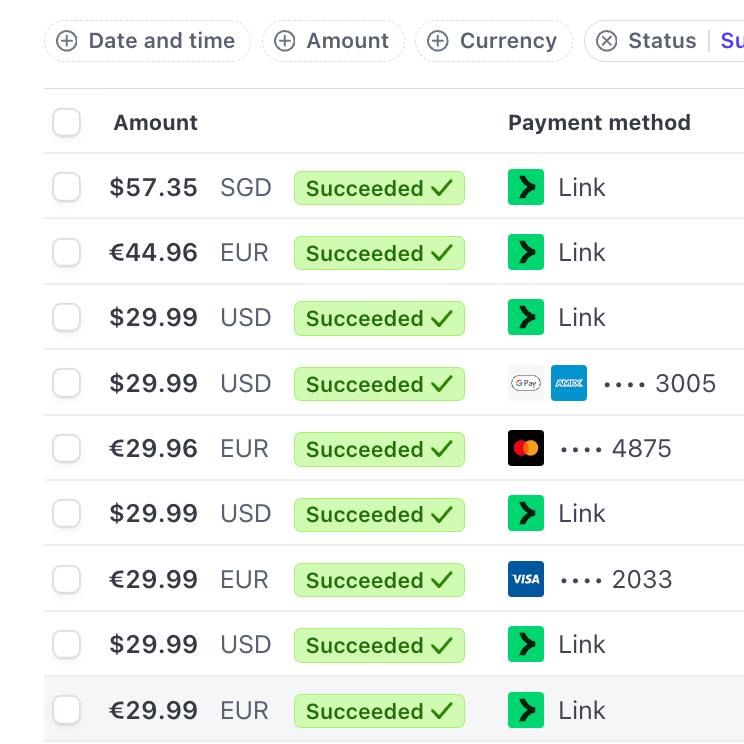The height and width of the screenshot is (744, 744).
Task: Check the box for the $57.35 SGD payment
Action: 67,187
